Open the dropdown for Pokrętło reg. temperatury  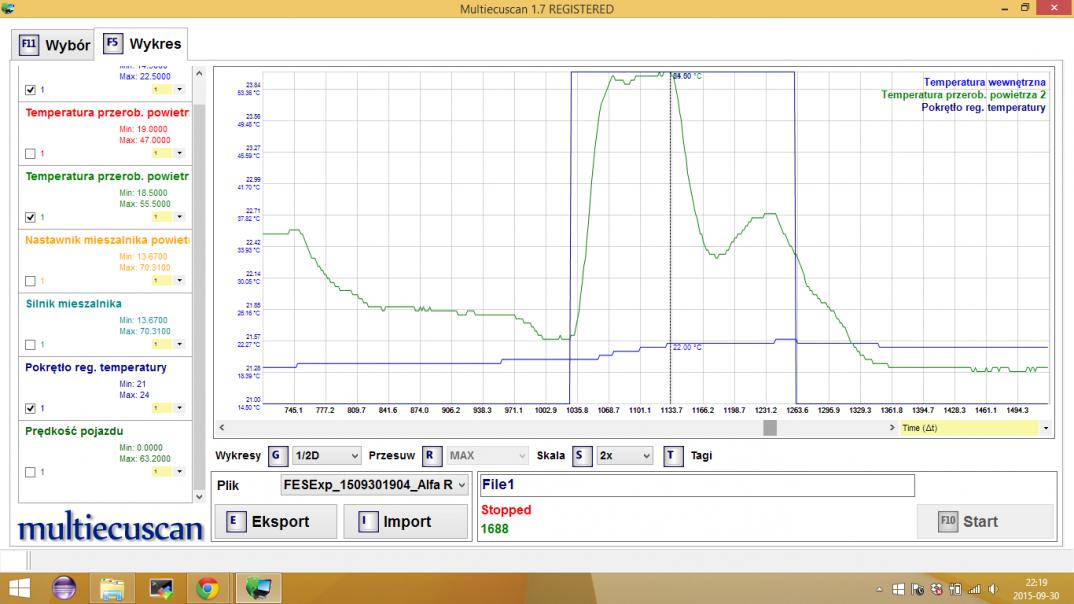point(179,408)
